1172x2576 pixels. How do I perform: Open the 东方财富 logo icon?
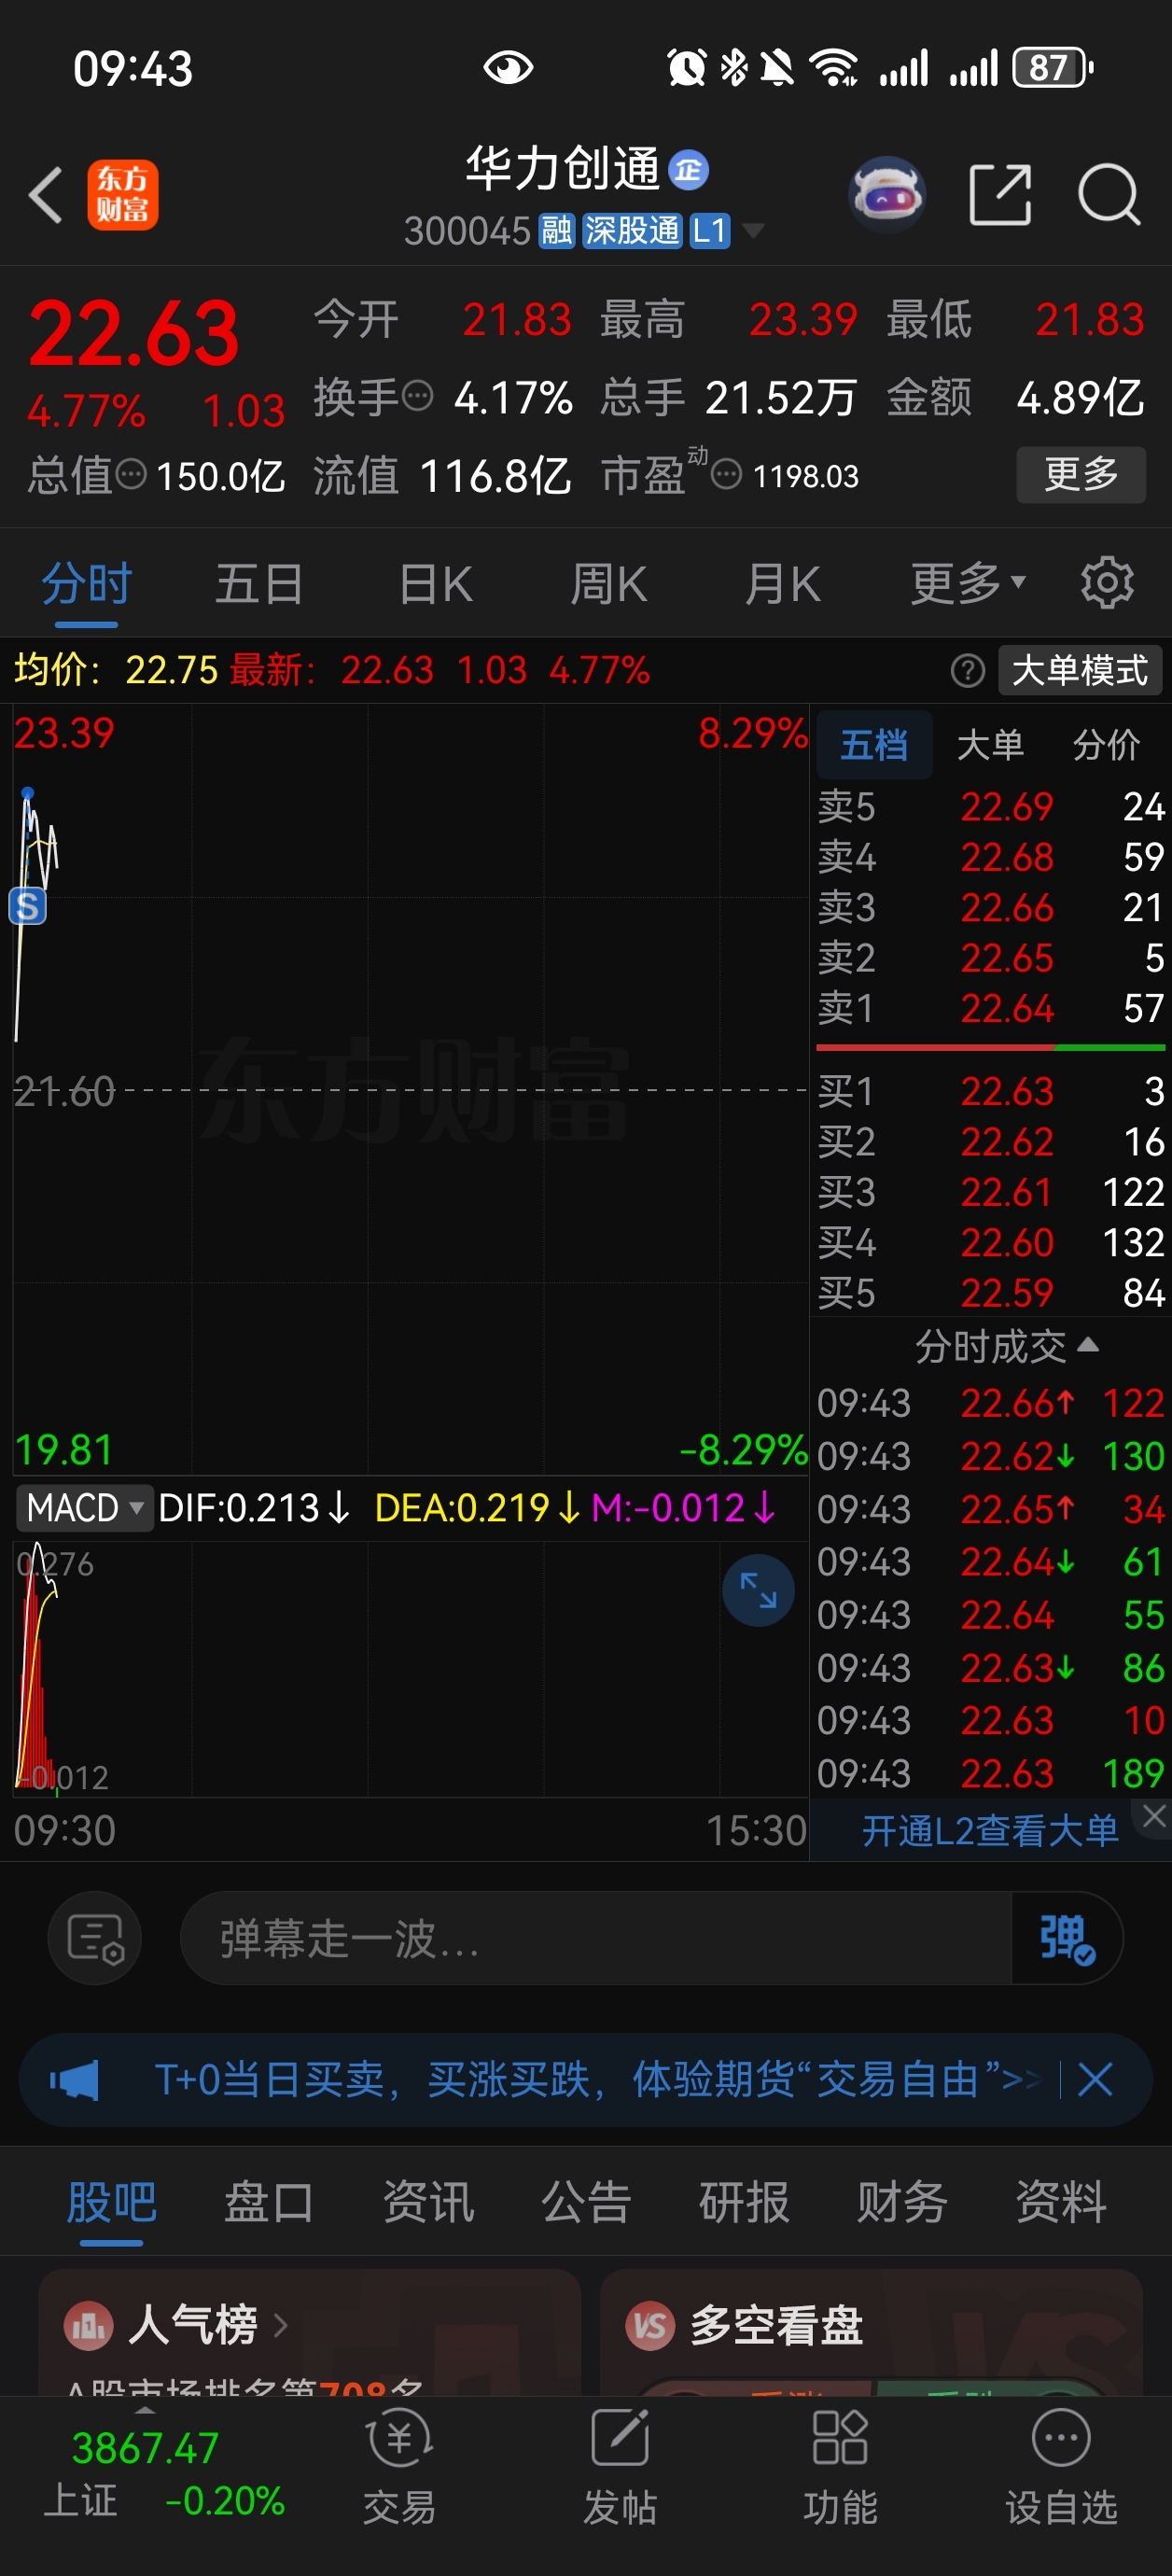tap(123, 195)
